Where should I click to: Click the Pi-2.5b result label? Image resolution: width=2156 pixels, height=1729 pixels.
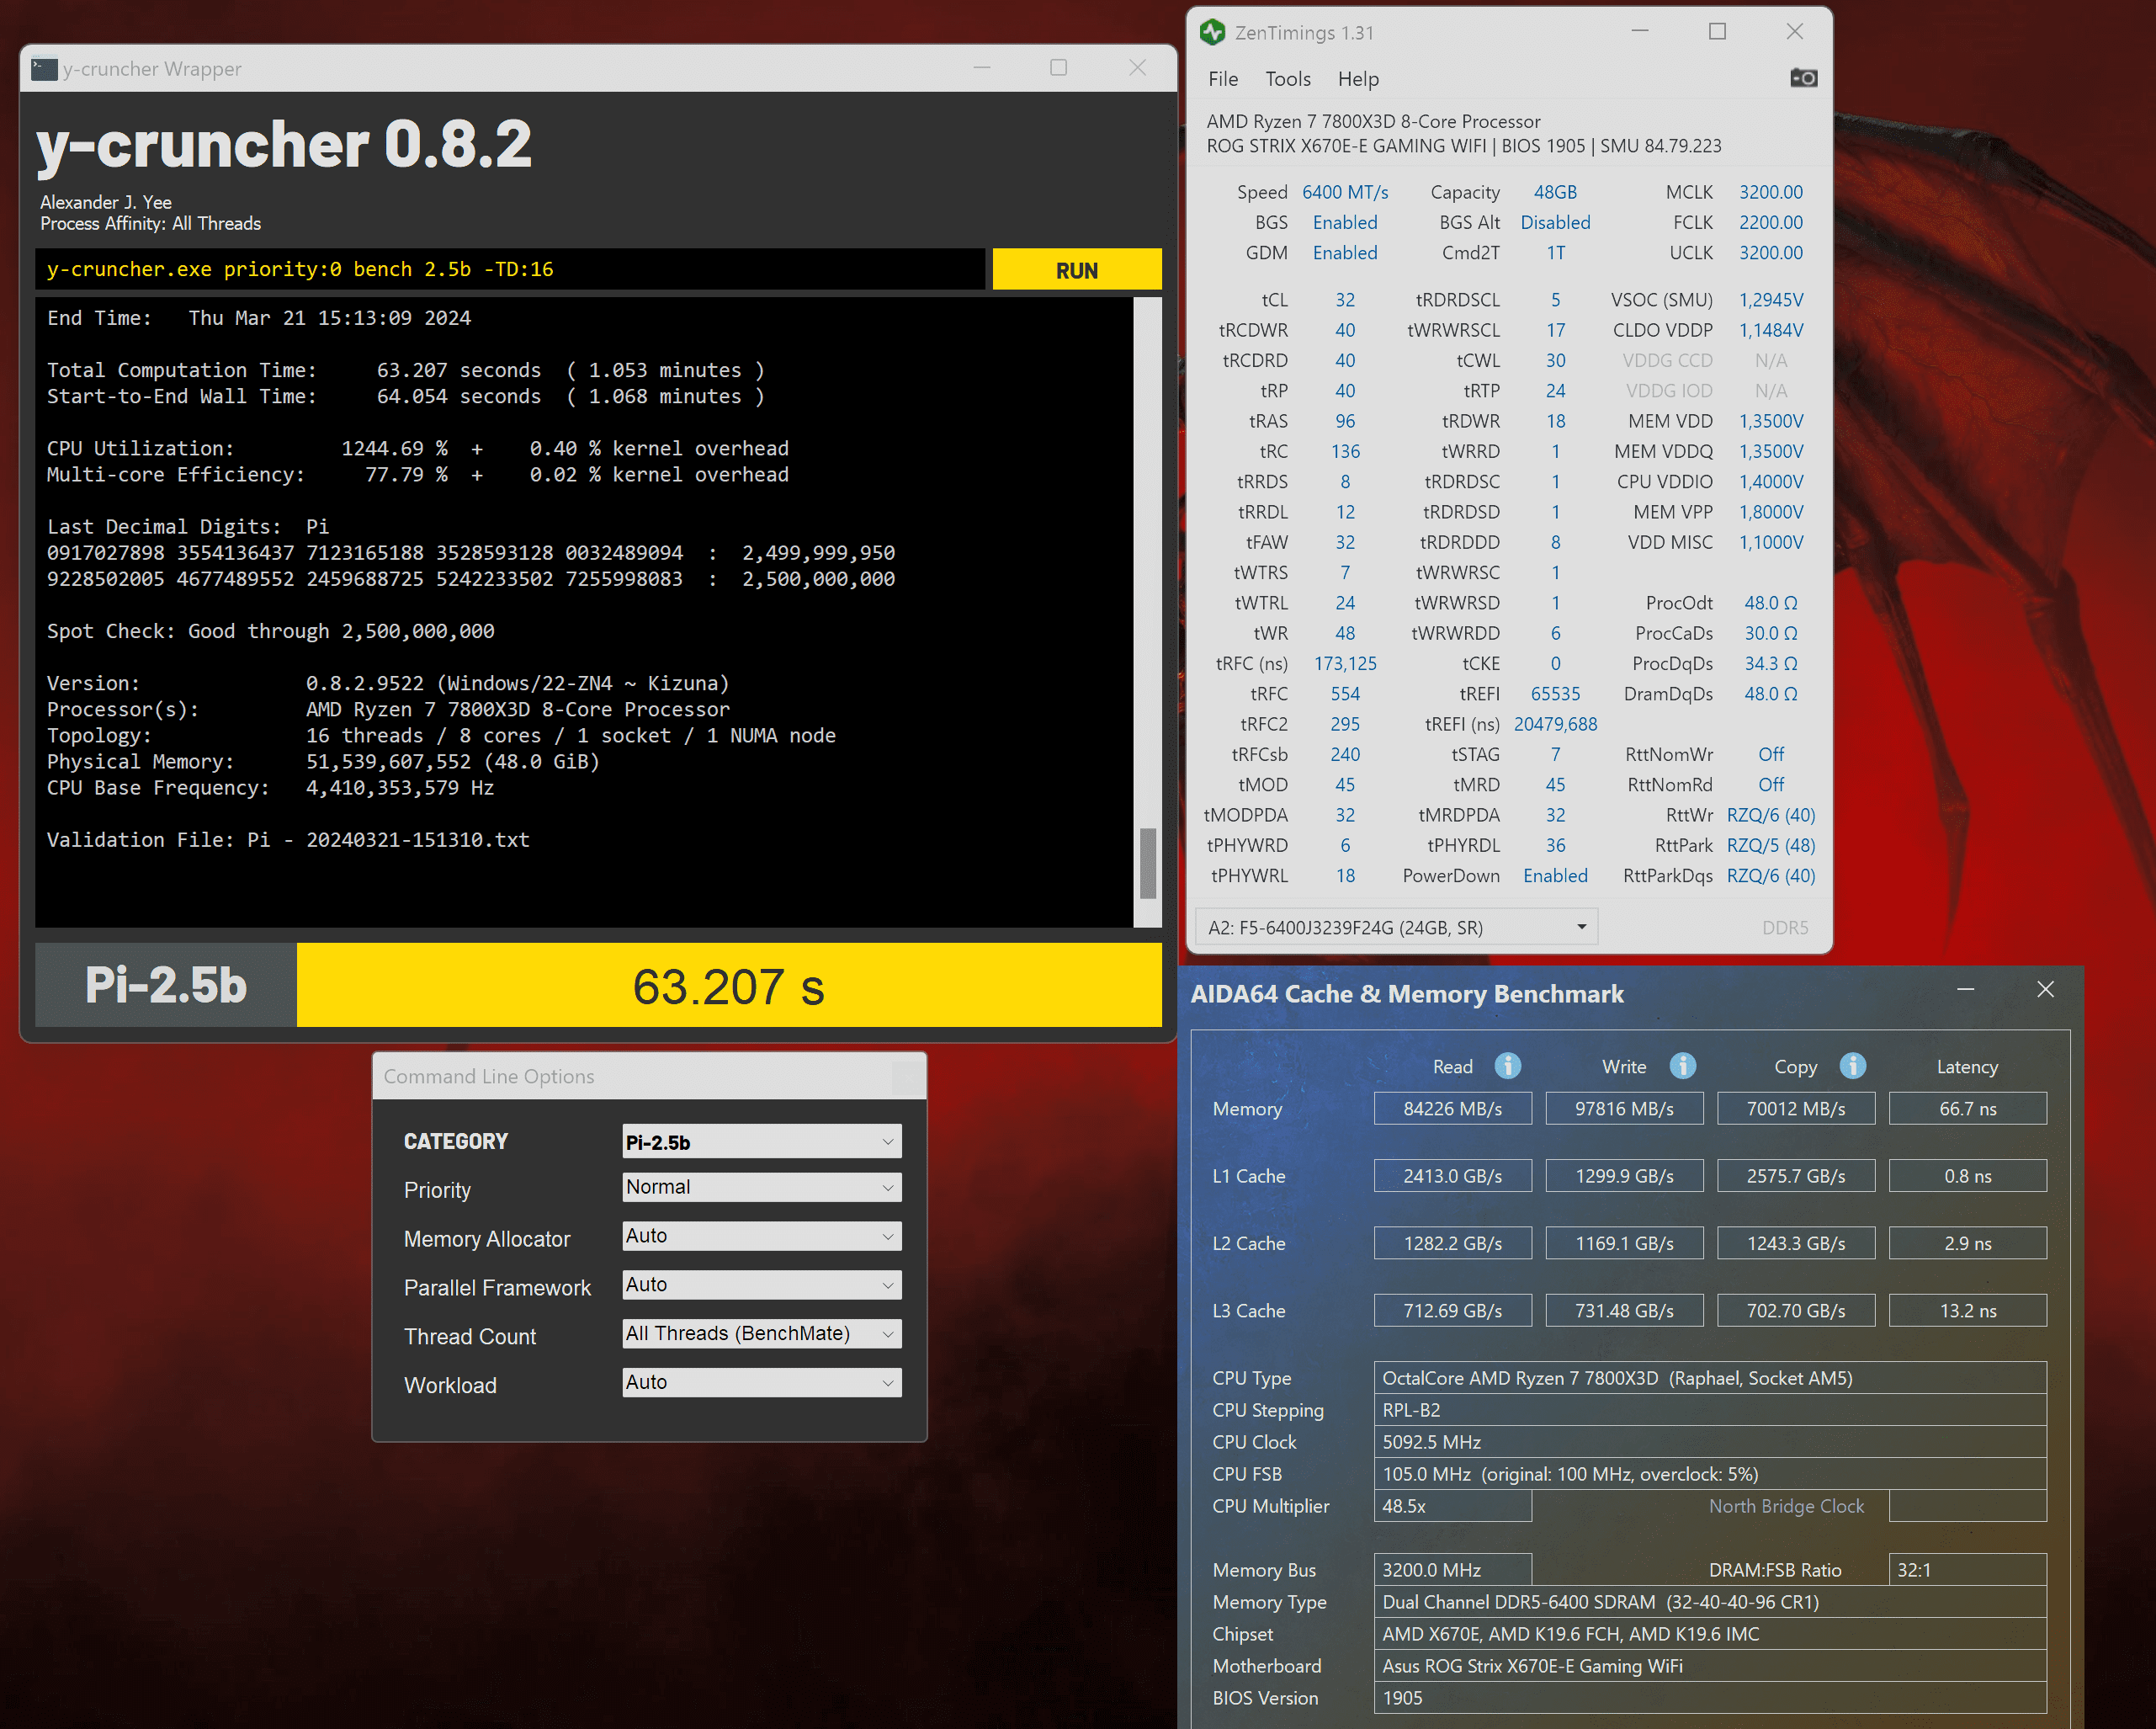click(166, 986)
